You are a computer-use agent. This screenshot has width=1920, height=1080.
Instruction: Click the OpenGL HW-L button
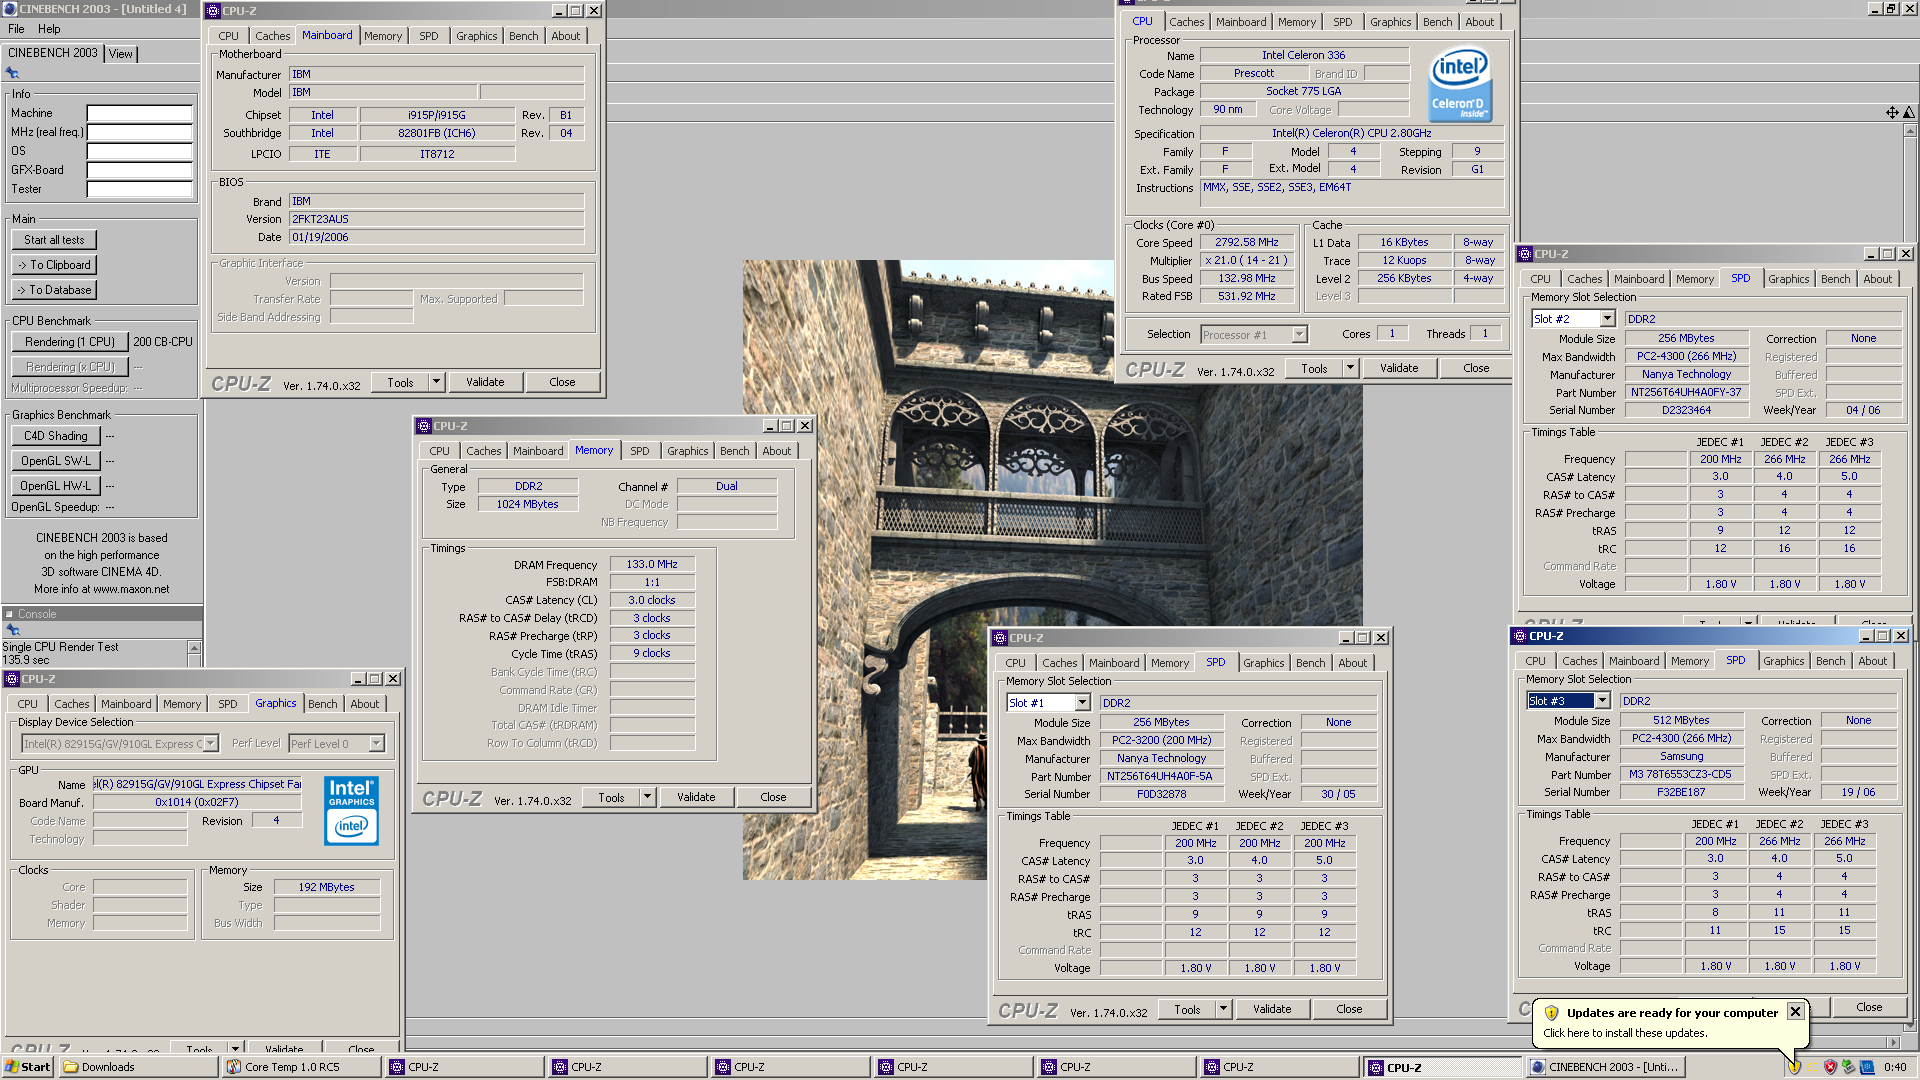pos(55,486)
